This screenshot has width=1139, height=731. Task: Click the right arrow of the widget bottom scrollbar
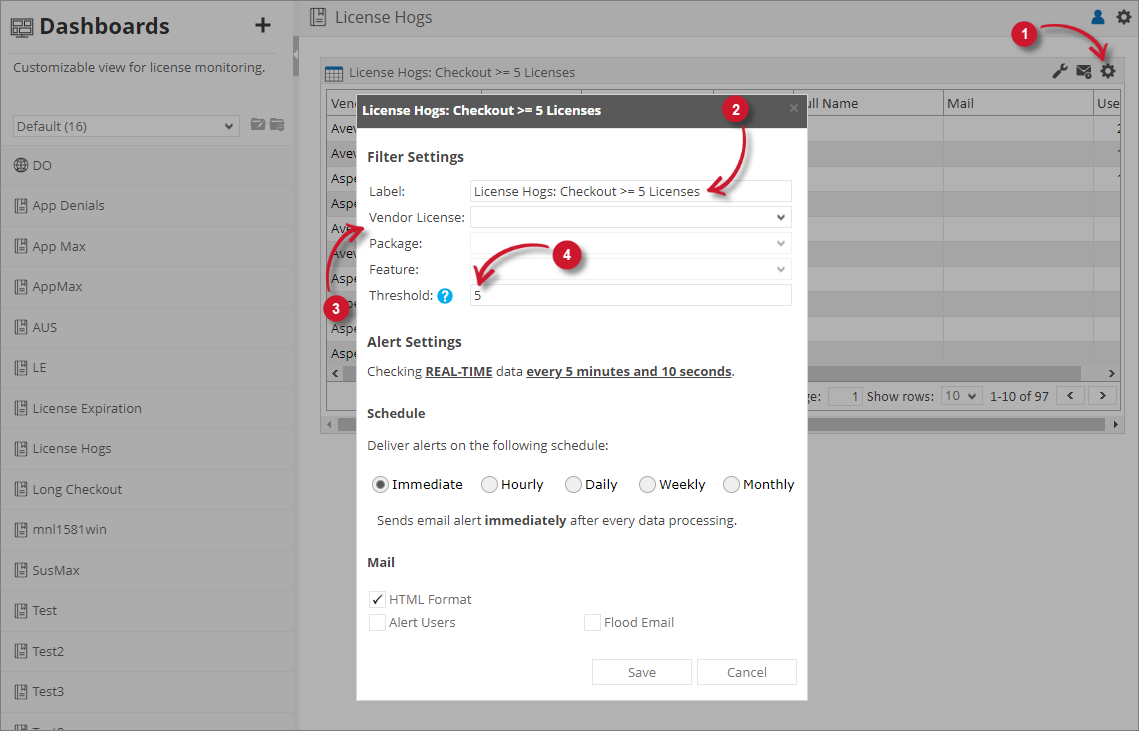(x=1116, y=424)
